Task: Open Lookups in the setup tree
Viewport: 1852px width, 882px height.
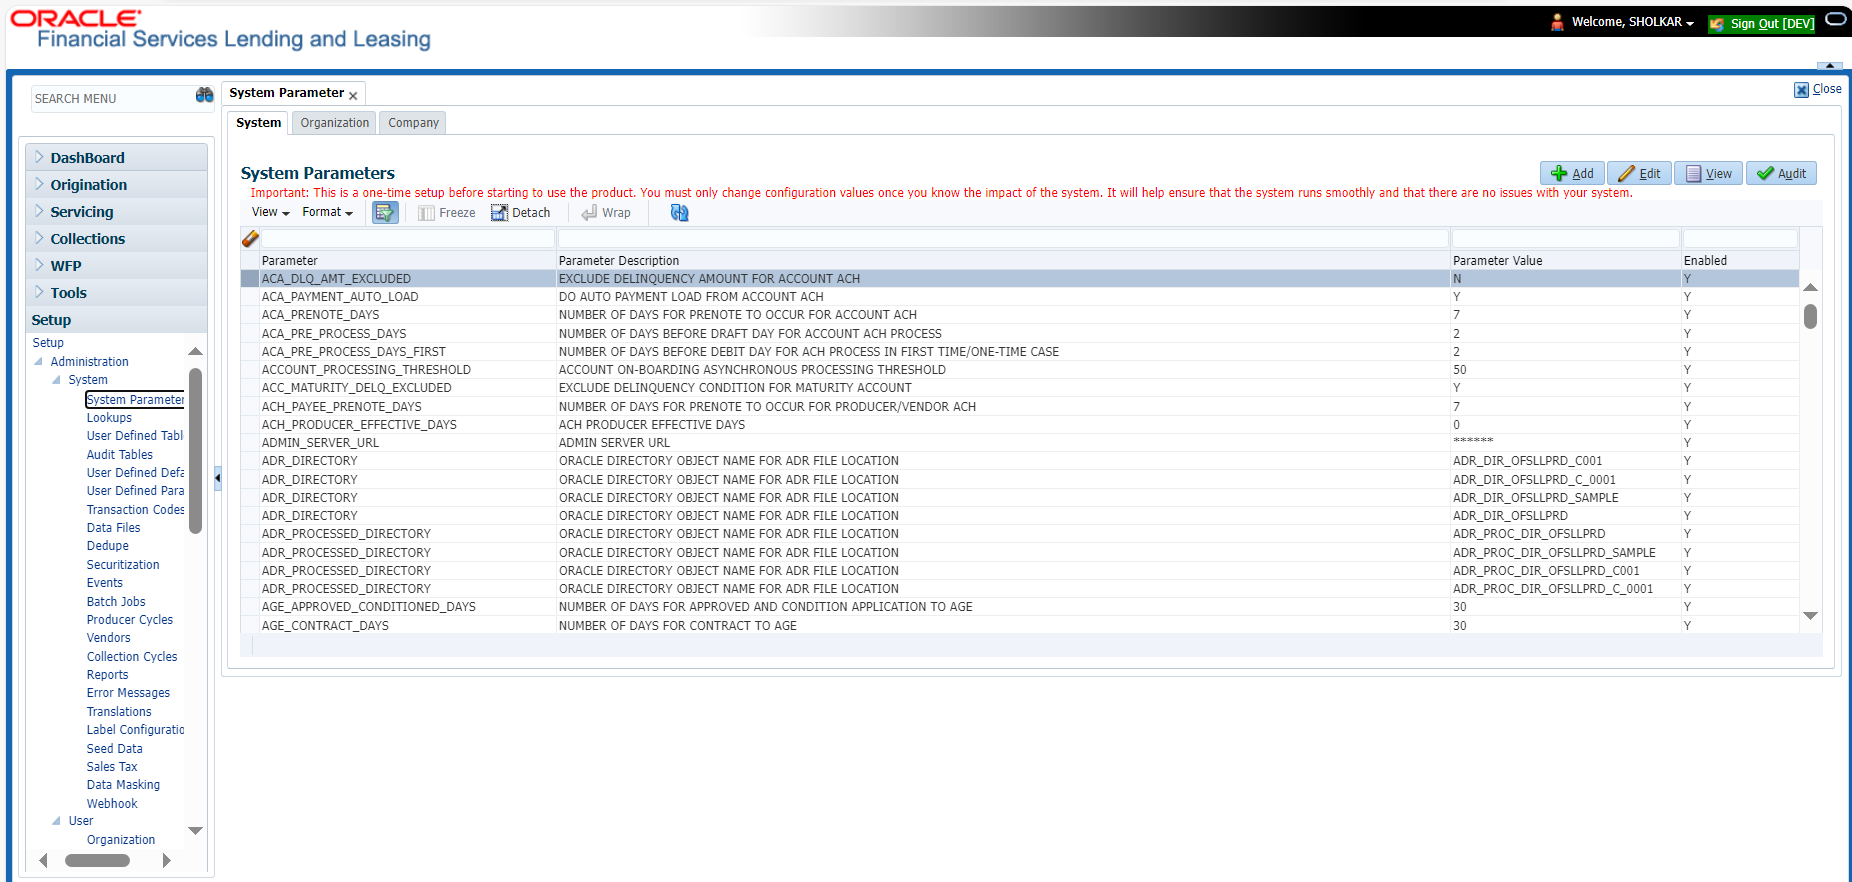Action: 109,418
